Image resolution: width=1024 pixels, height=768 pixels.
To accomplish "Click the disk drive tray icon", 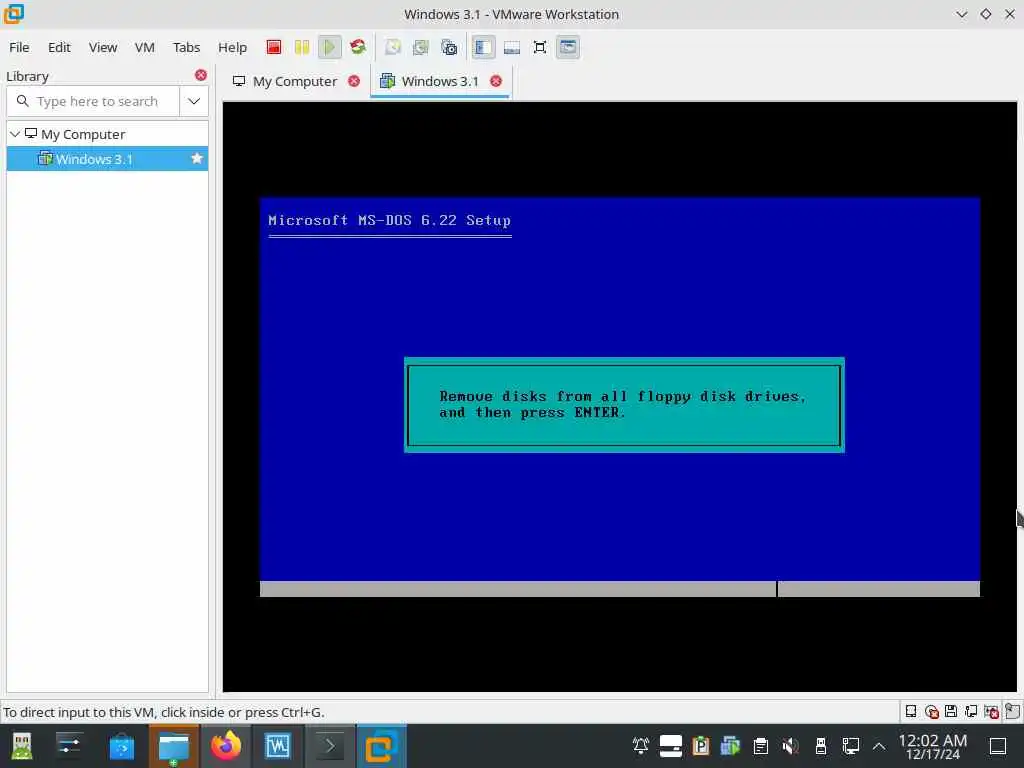I will [x=671, y=746].
